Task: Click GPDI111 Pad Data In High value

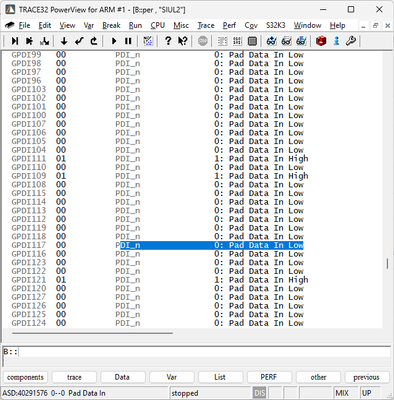Action: tap(261, 159)
